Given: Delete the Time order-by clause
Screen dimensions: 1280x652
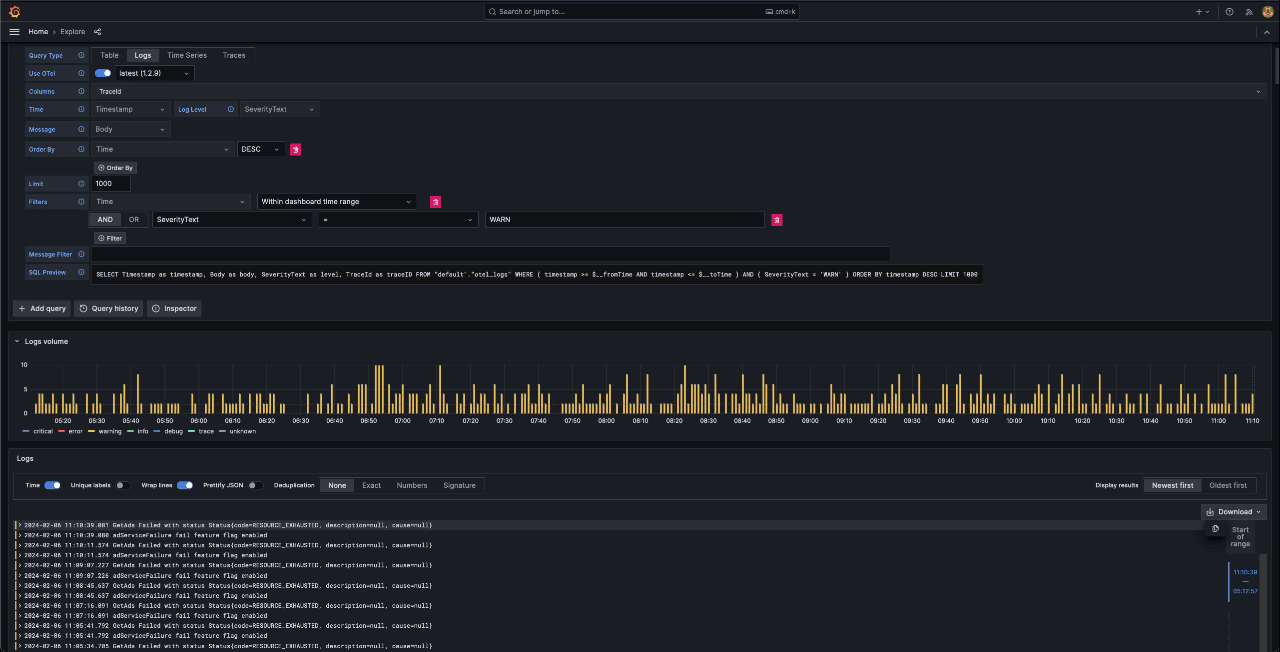Looking at the screenshot, I should pos(295,149).
